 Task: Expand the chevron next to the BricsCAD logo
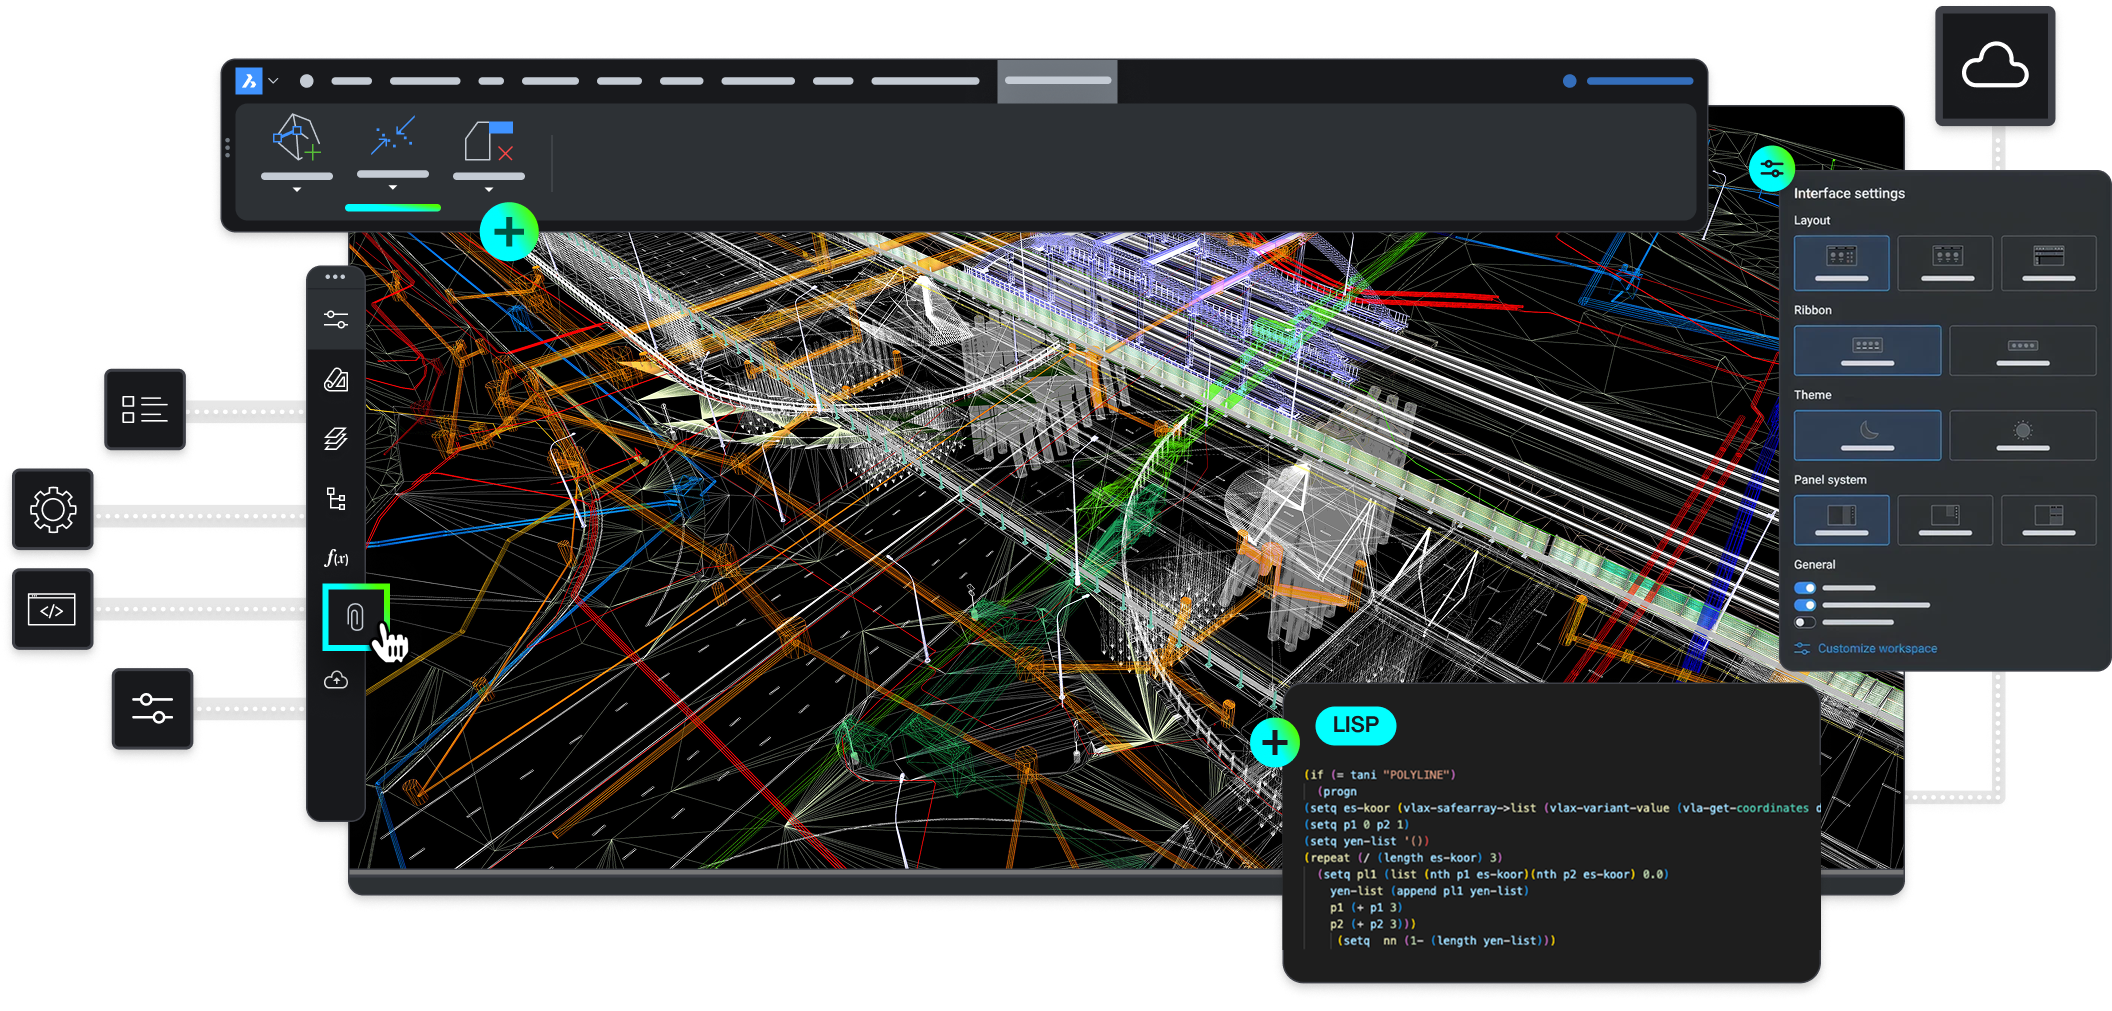(274, 81)
